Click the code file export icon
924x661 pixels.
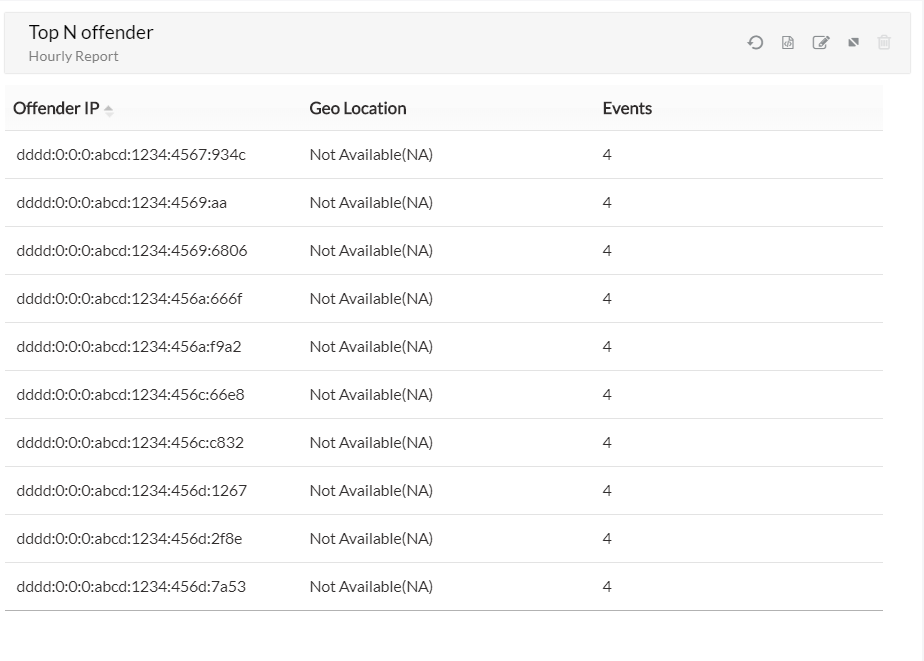788,43
